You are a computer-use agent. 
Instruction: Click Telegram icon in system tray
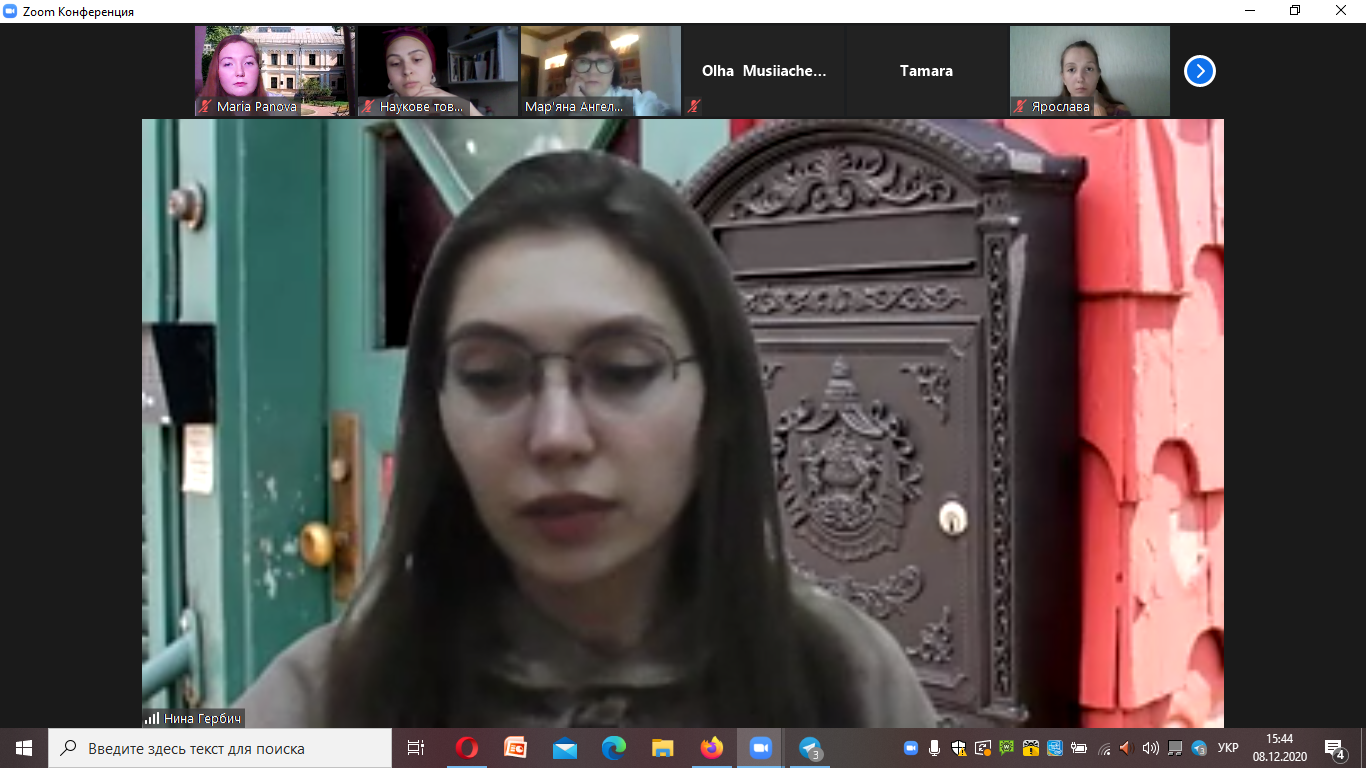tap(1200, 748)
